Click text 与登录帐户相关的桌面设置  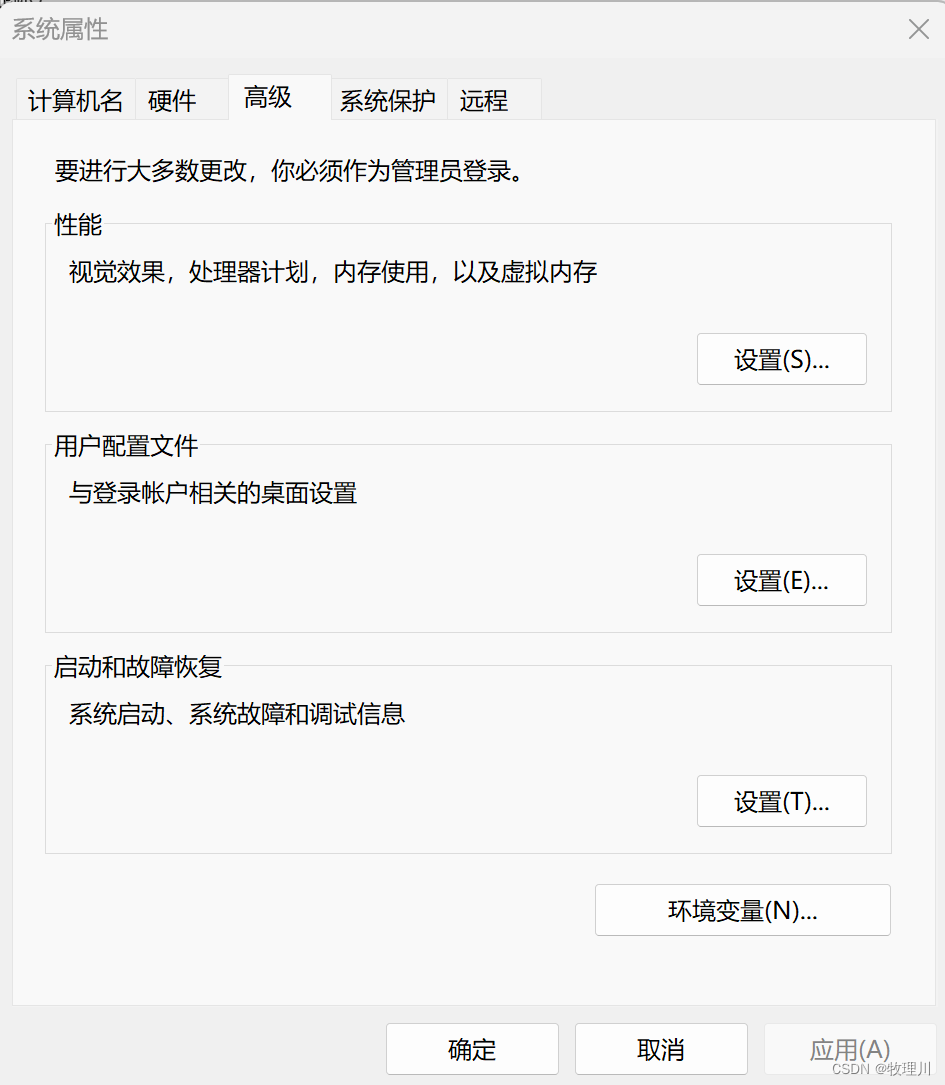[212, 493]
